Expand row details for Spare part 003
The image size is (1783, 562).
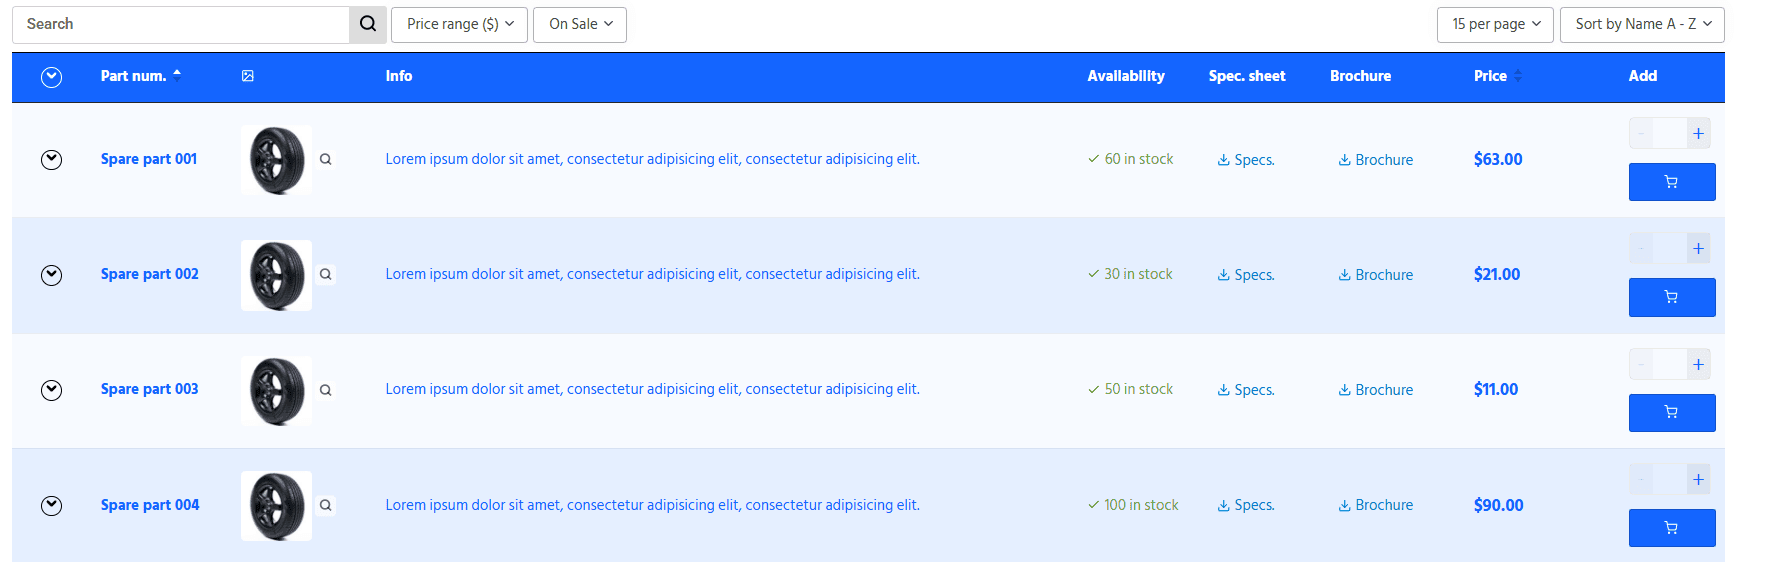click(x=52, y=390)
